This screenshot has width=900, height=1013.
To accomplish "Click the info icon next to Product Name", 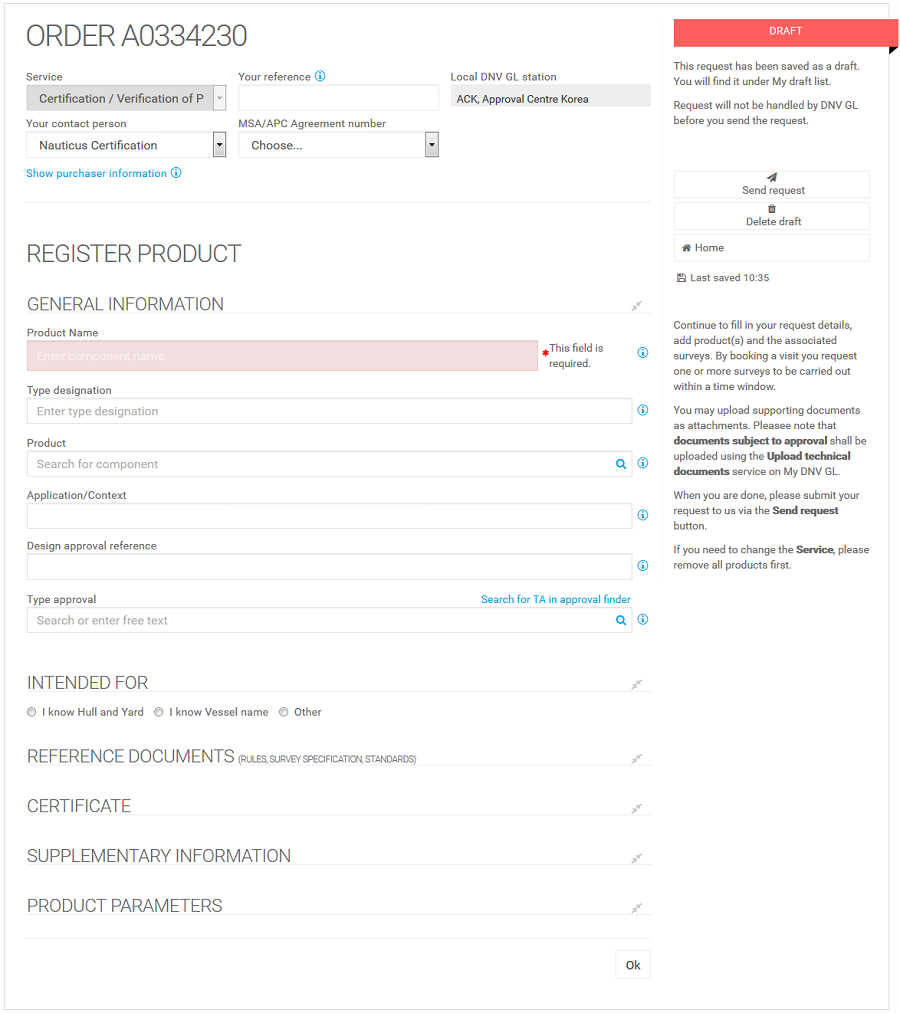I will 642,352.
